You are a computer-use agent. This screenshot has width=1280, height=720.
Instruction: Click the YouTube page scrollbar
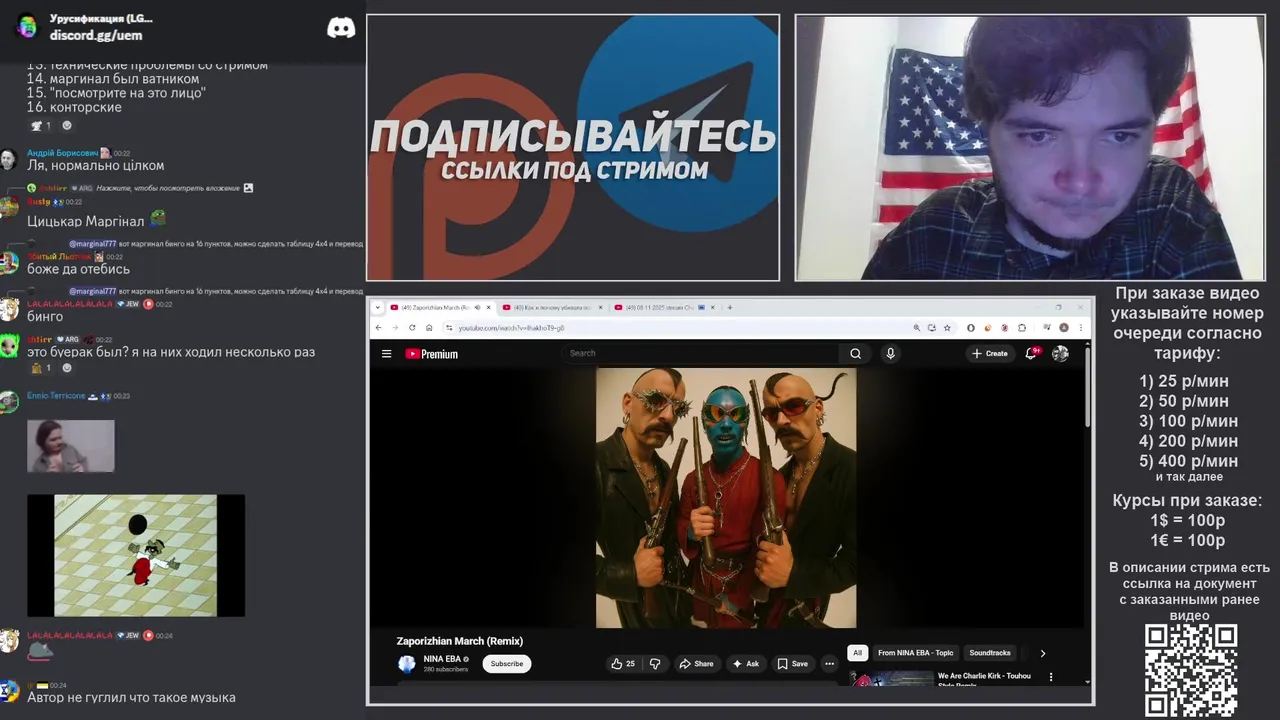point(1087,385)
